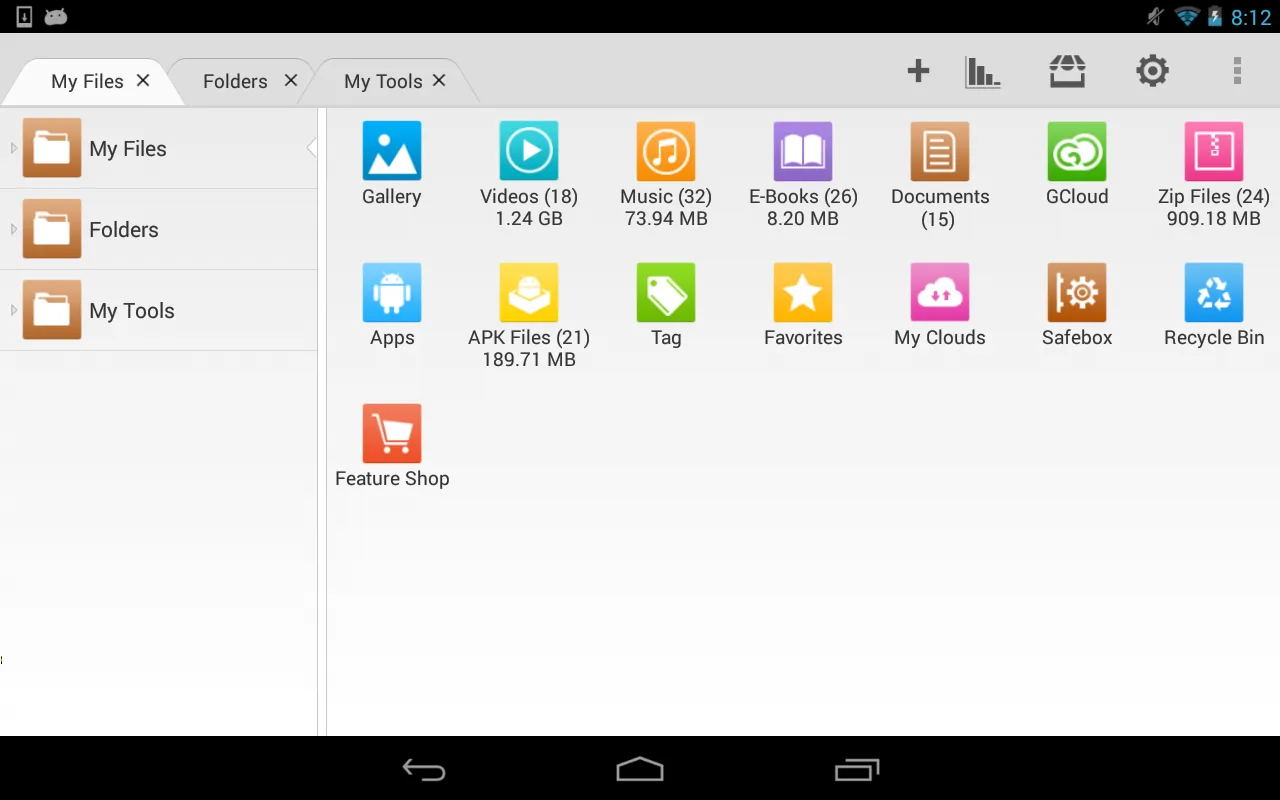Add a new tab with the plus button
Viewport: 1280px width, 800px height.
(917, 70)
